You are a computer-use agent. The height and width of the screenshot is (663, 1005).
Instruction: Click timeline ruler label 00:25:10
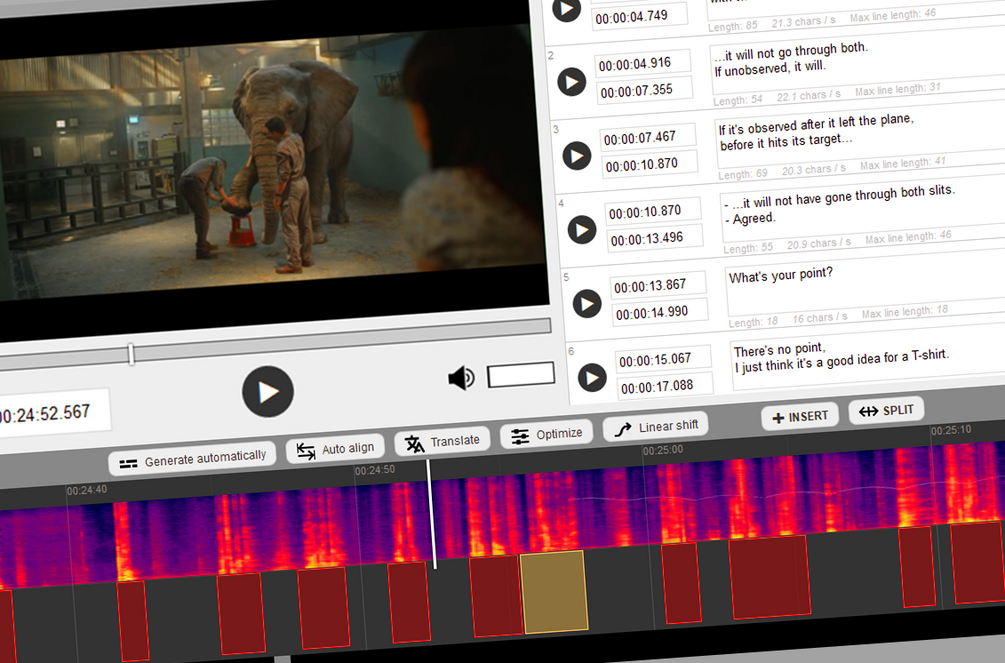(951, 430)
